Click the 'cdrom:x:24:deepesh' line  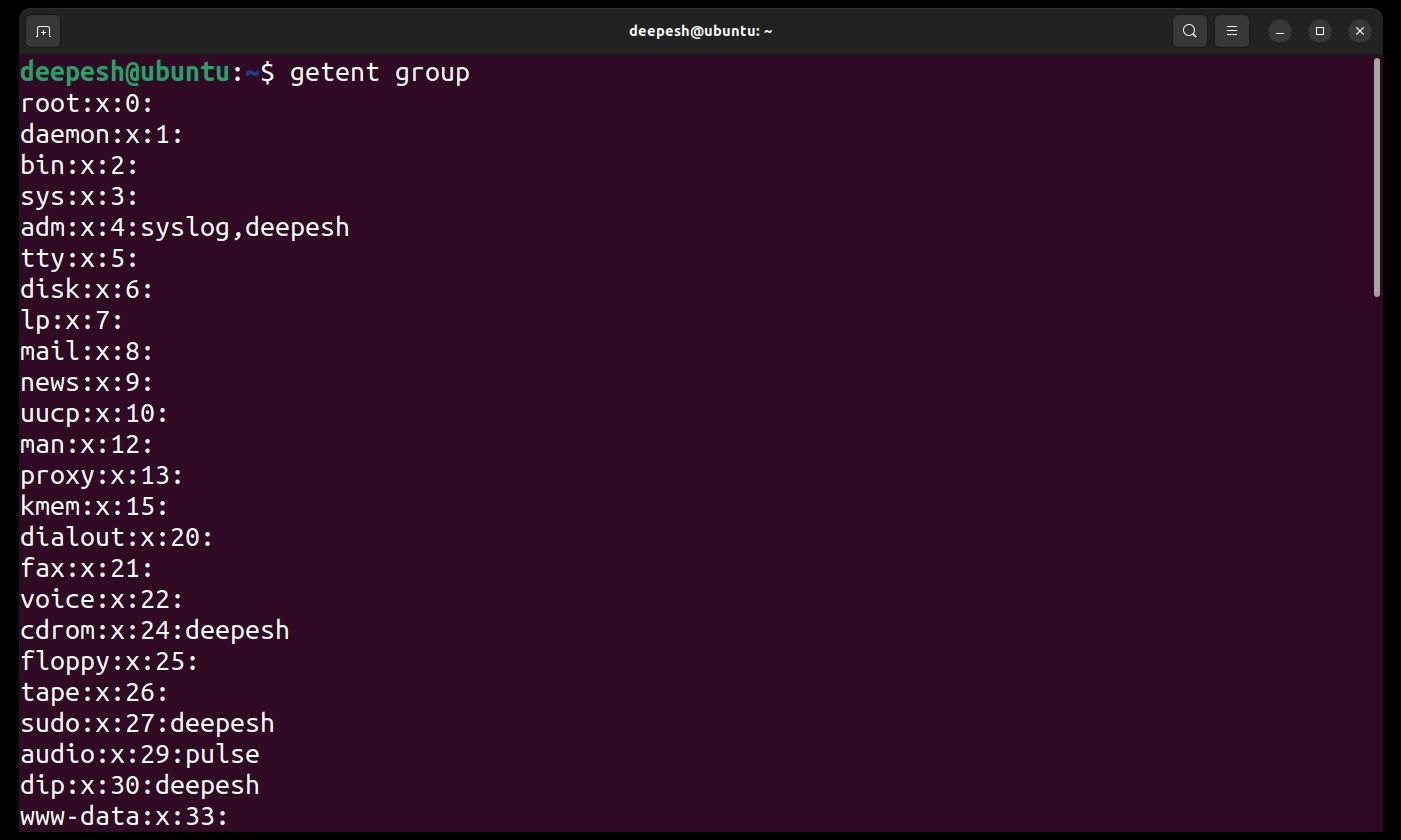click(x=154, y=630)
